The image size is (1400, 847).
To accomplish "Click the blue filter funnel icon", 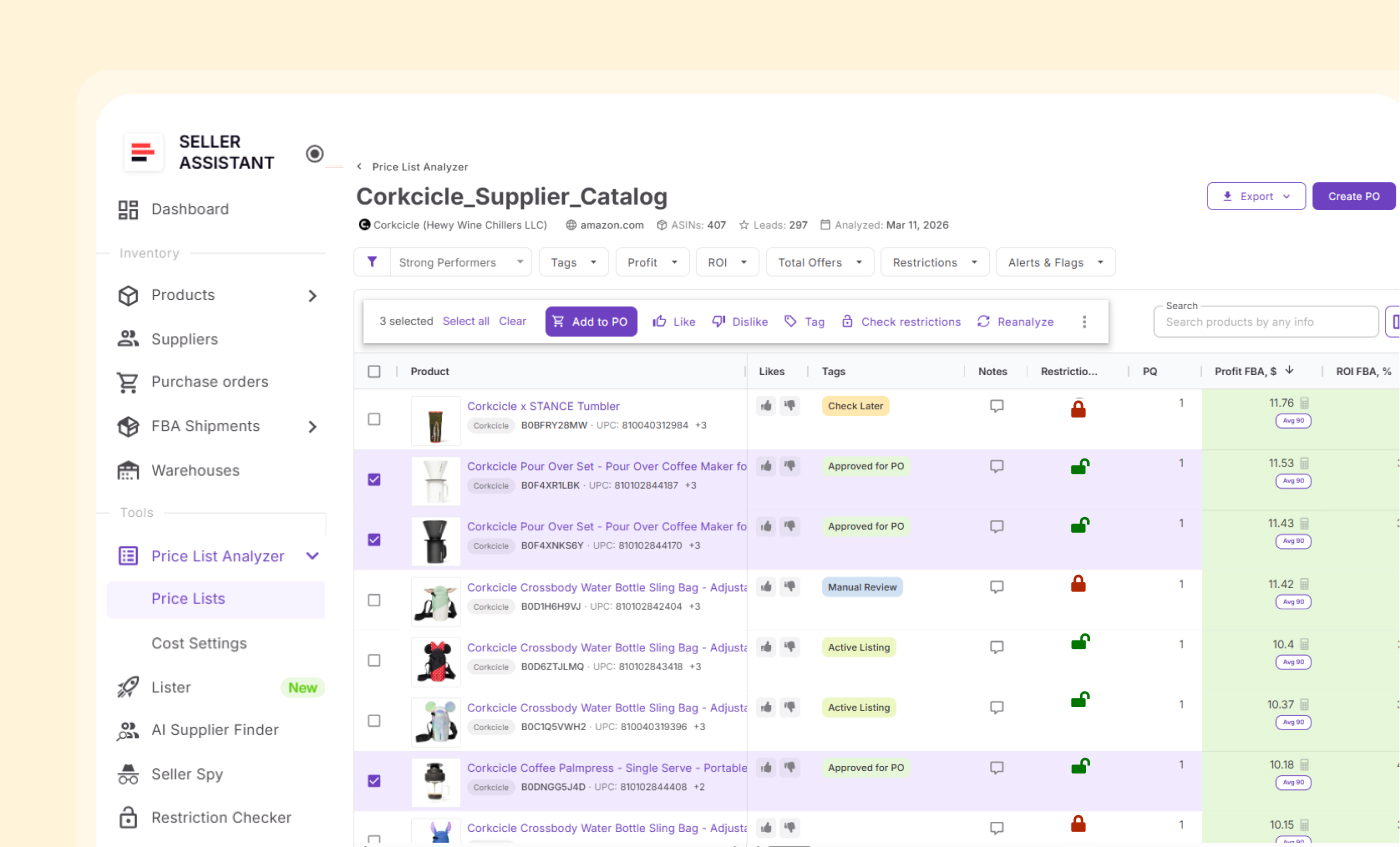I will click(371, 261).
